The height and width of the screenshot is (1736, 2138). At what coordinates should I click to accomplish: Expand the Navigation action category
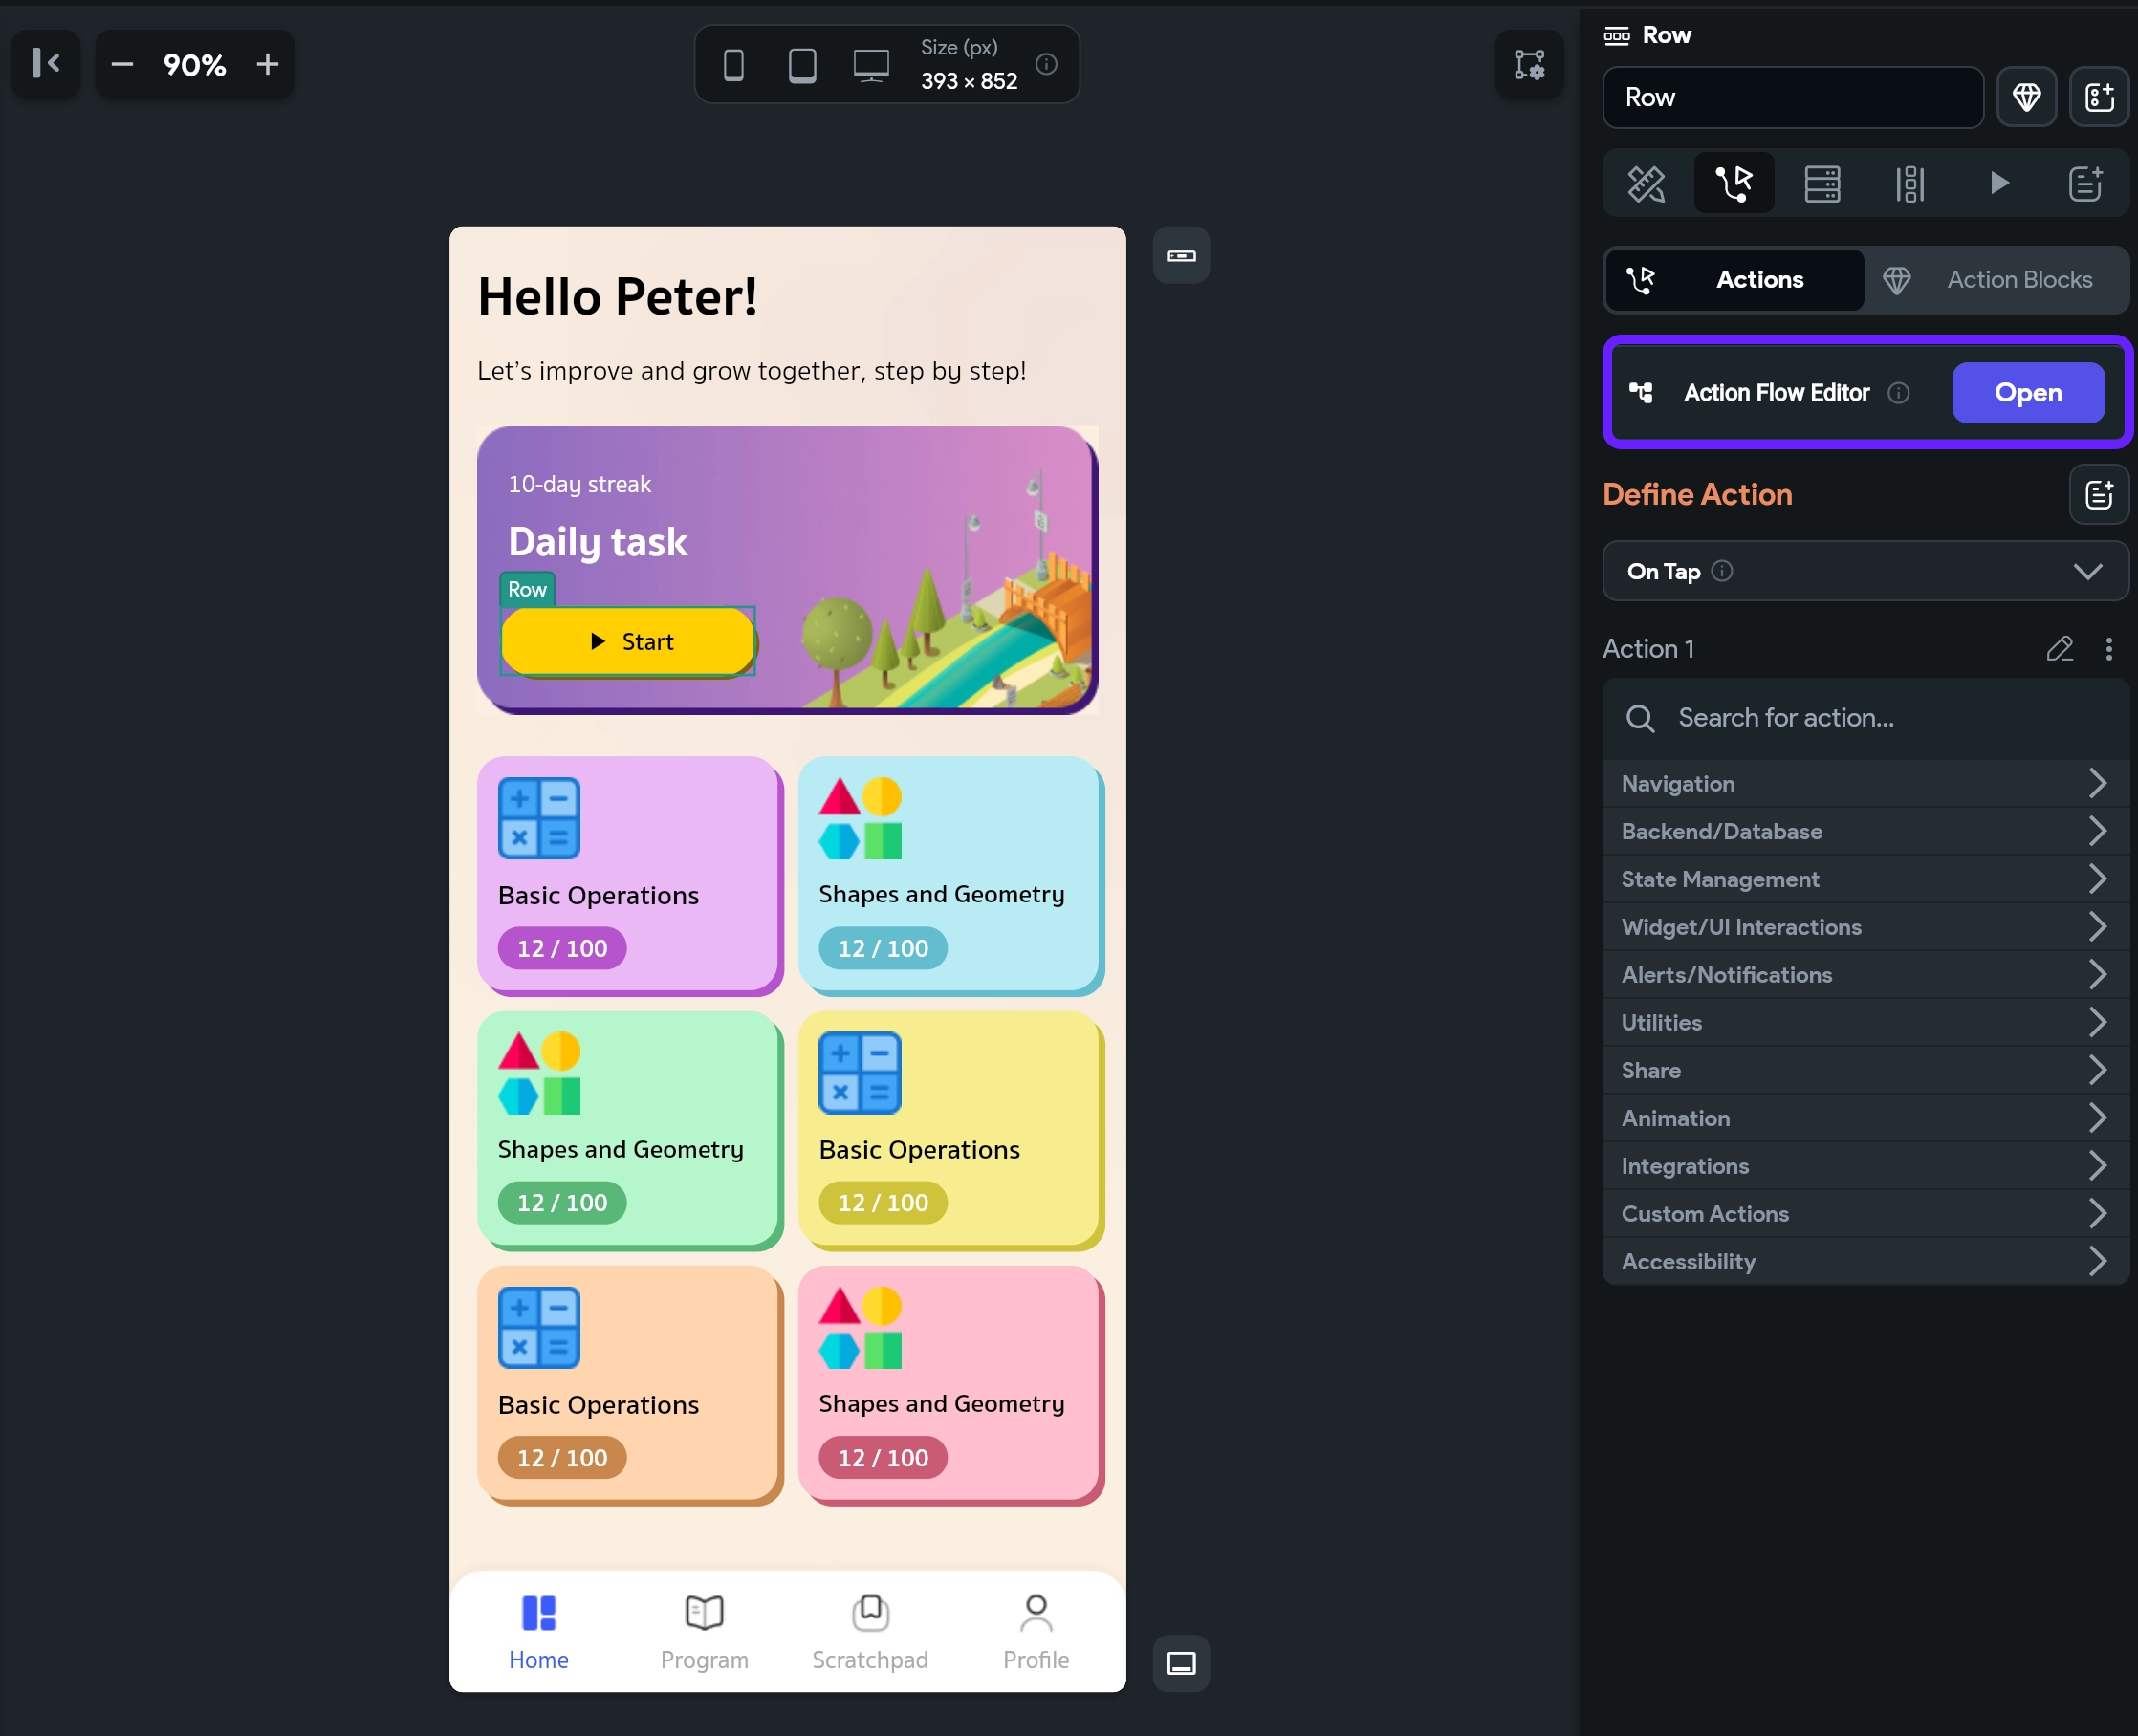click(x=1865, y=784)
